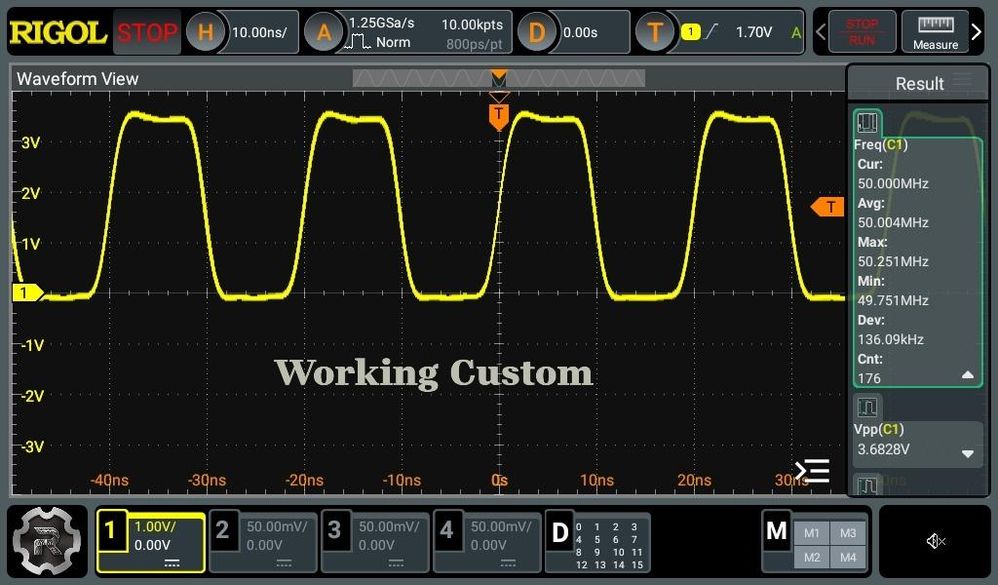Open trigger settings via the T icon
The height and width of the screenshot is (585, 998).
click(657, 31)
